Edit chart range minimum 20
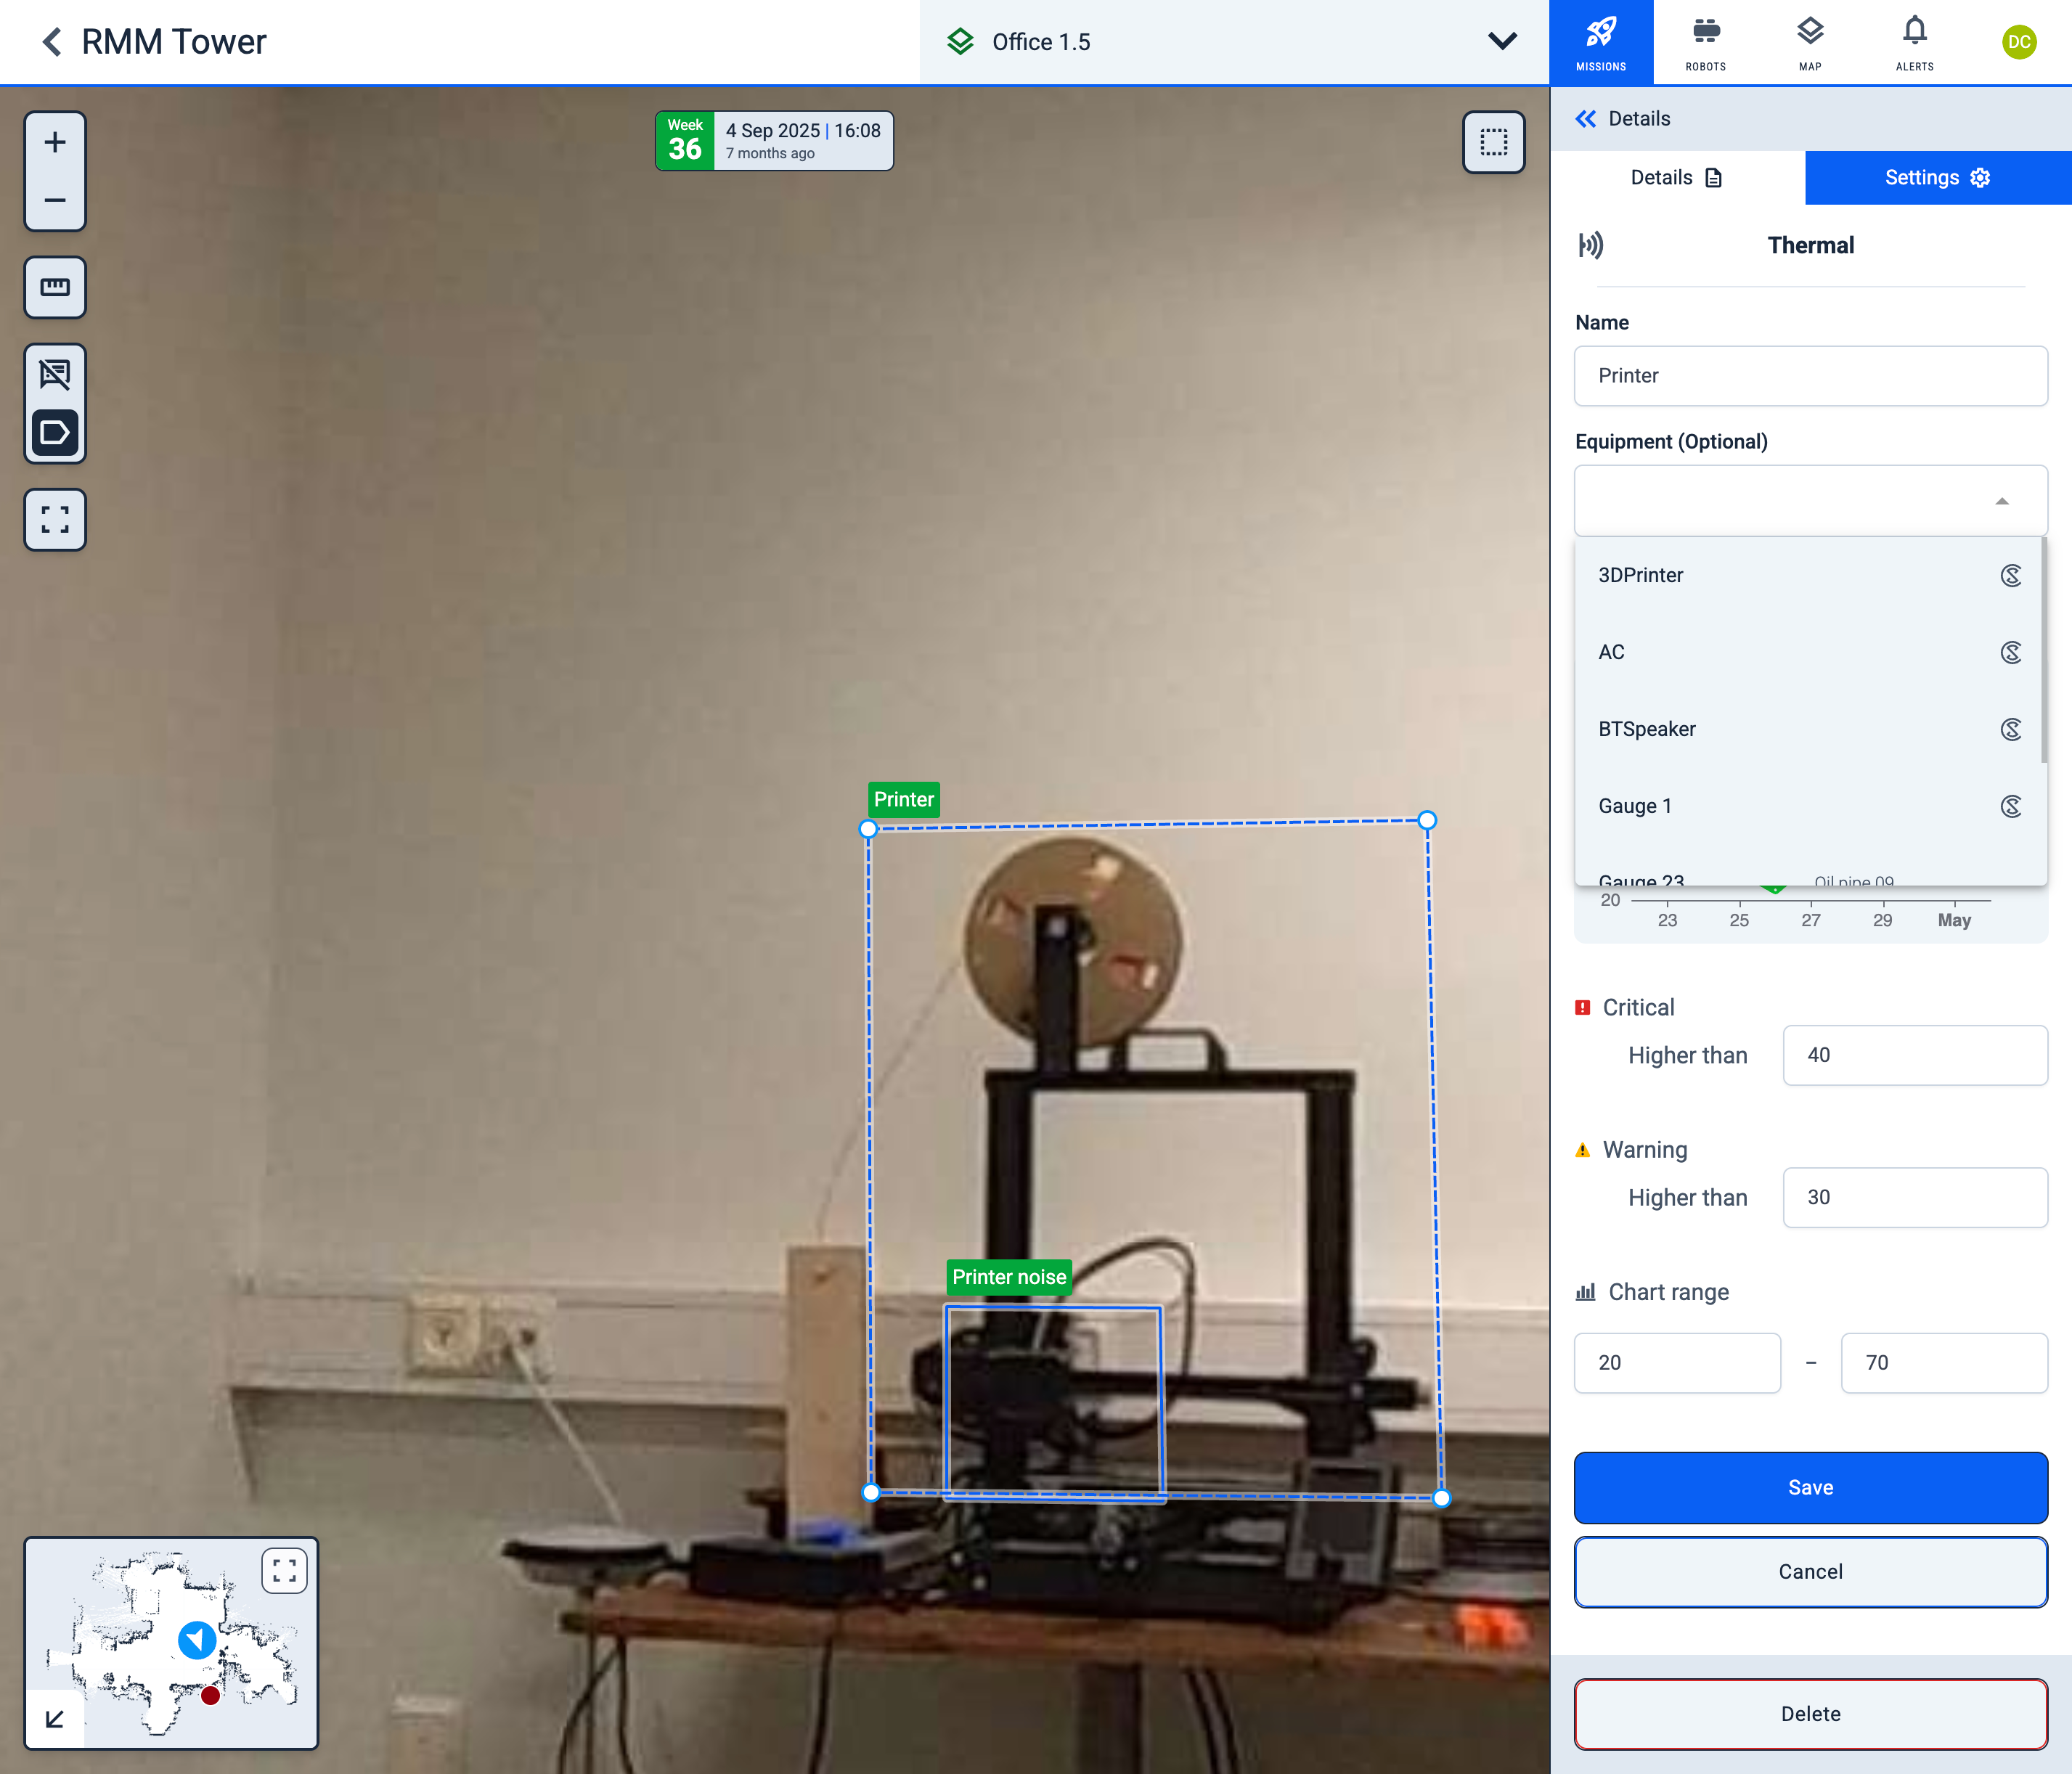This screenshot has width=2072, height=1774. pos(1677,1363)
